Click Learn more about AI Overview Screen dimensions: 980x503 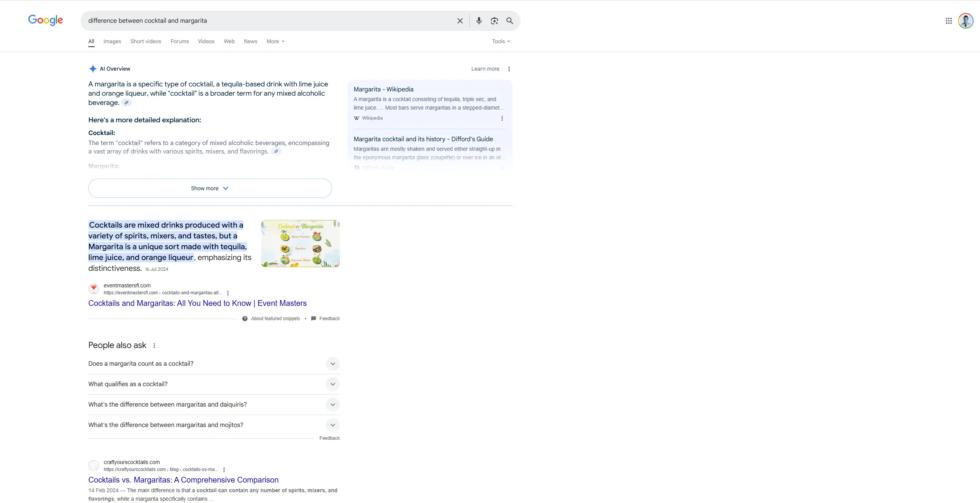tap(486, 69)
